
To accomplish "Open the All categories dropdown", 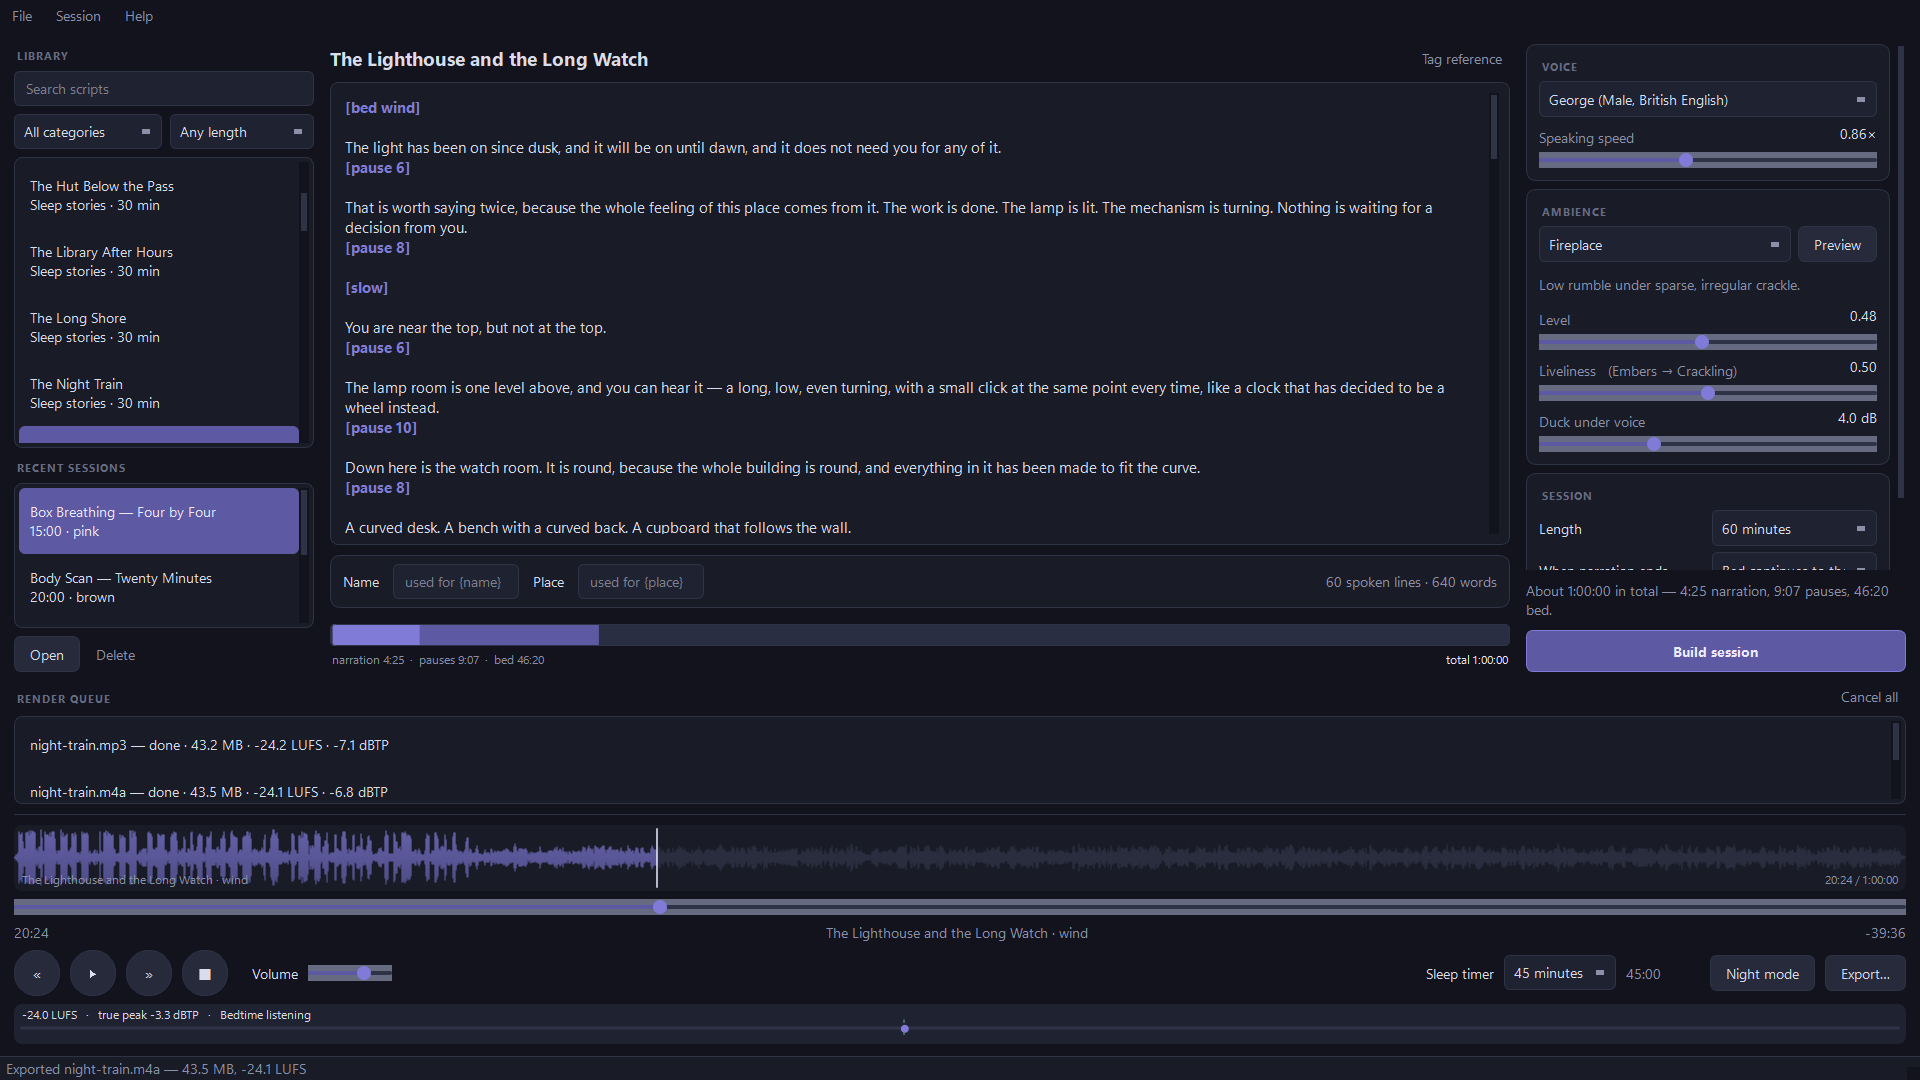I will 88,132.
